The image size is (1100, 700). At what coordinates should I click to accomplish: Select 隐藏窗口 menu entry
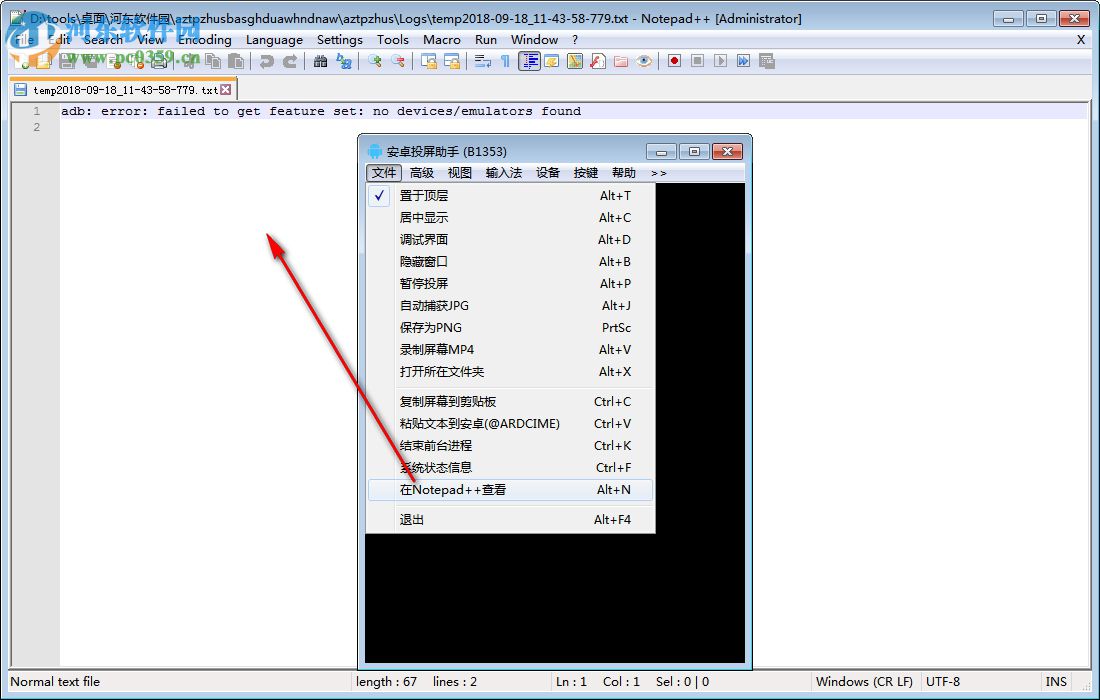pyautogui.click(x=511, y=262)
